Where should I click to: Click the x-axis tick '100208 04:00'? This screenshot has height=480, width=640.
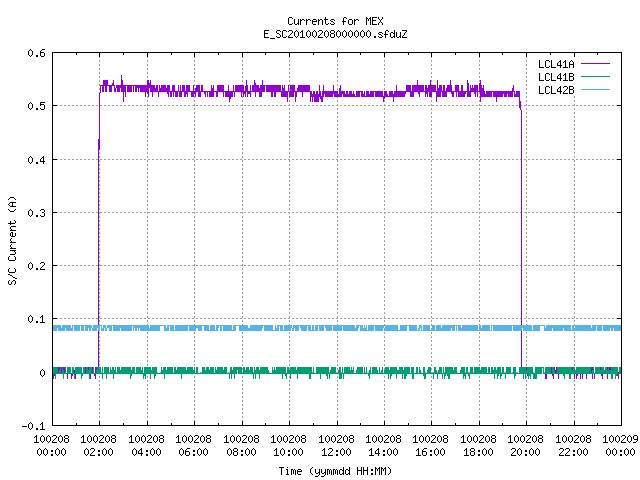click(x=146, y=445)
